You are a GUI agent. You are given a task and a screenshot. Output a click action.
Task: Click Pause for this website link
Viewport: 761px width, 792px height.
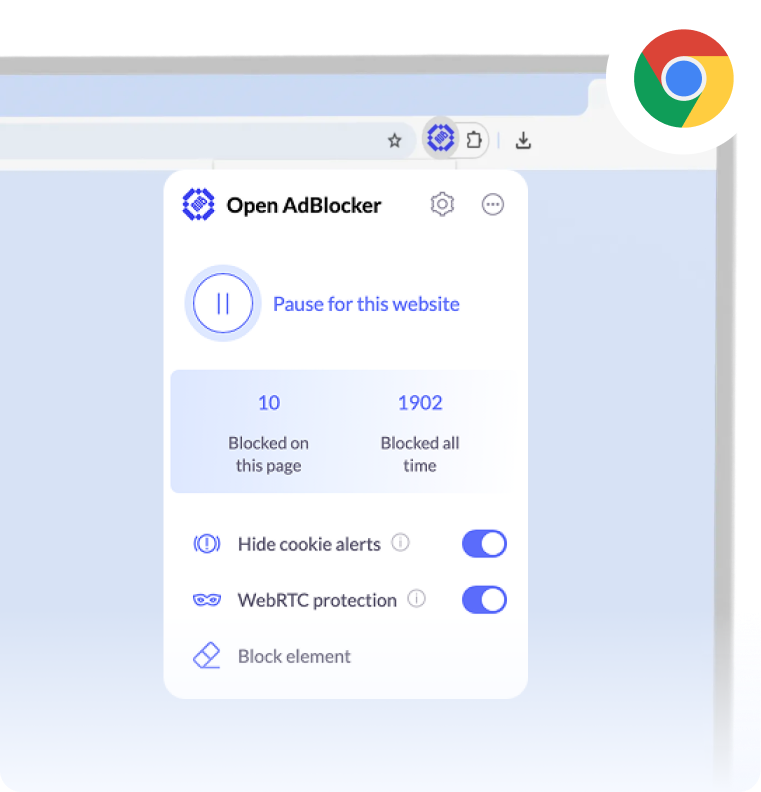[x=366, y=304]
